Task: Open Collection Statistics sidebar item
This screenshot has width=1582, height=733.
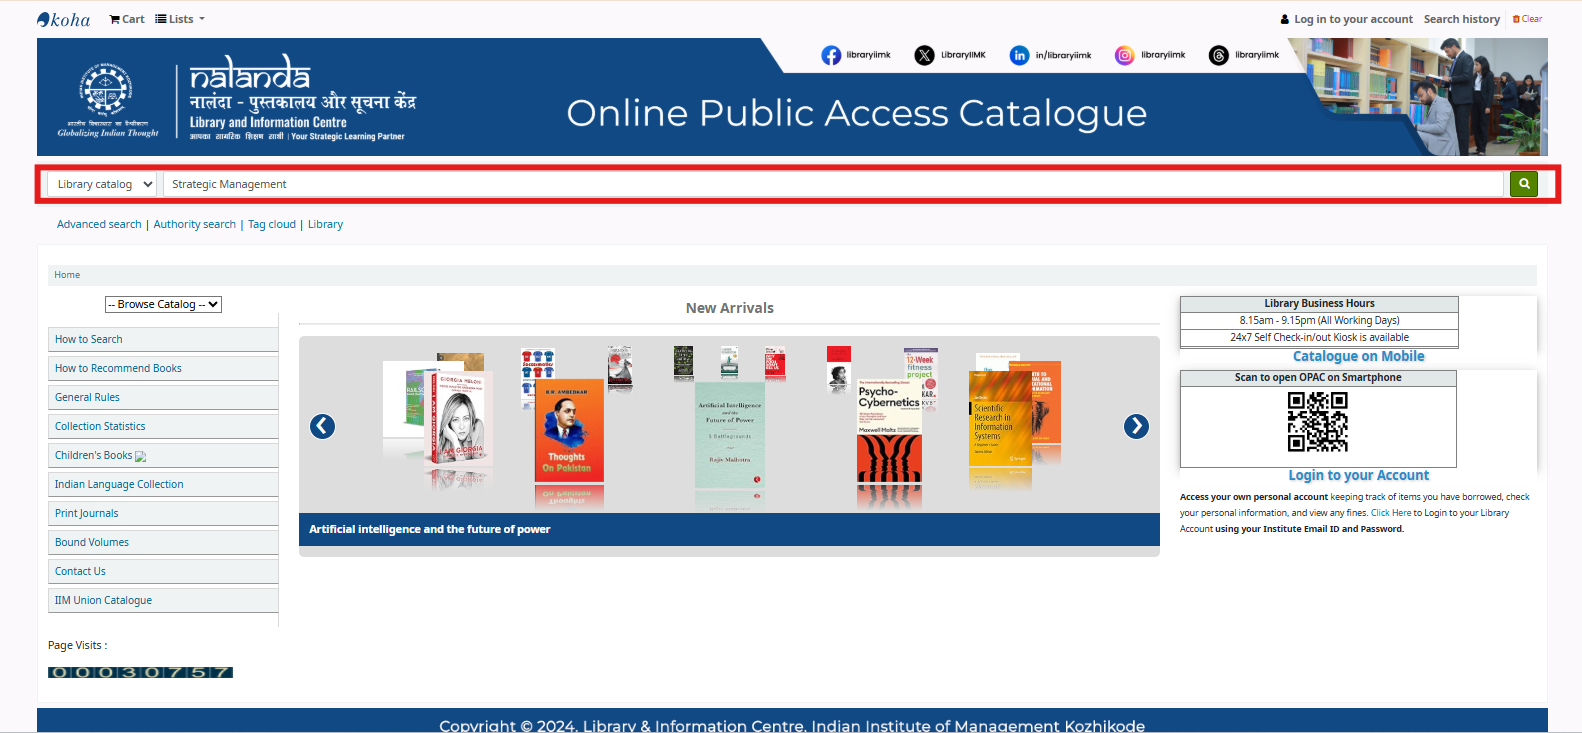Action: (100, 426)
